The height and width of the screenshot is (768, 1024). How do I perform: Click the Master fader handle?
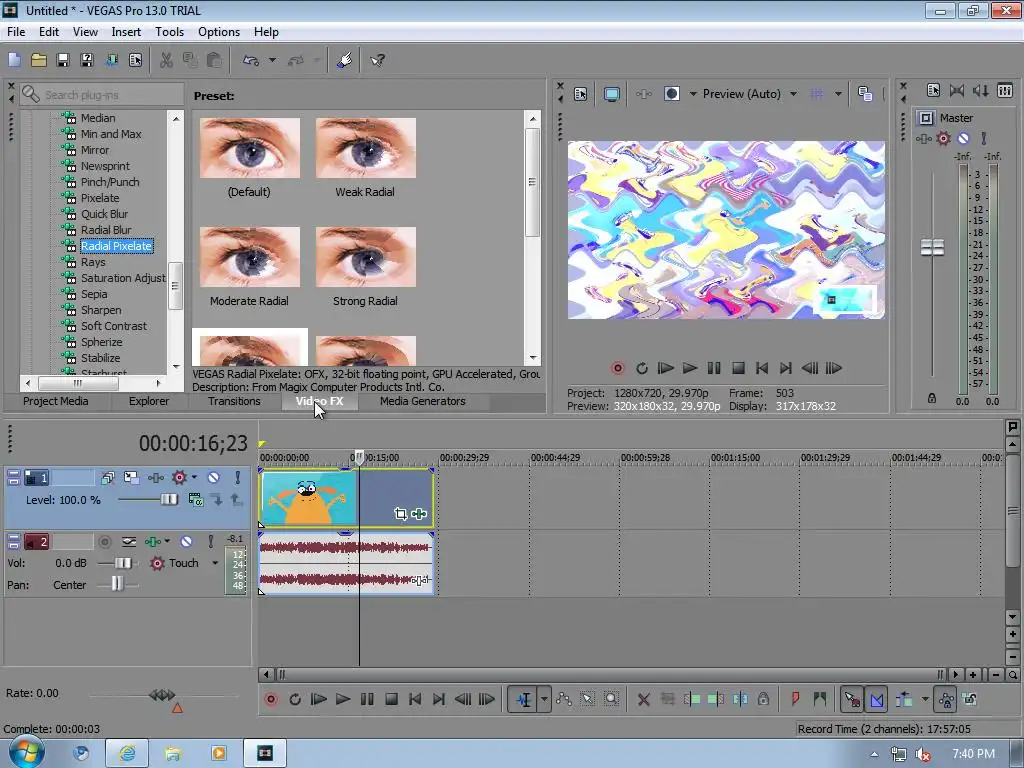coord(932,248)
